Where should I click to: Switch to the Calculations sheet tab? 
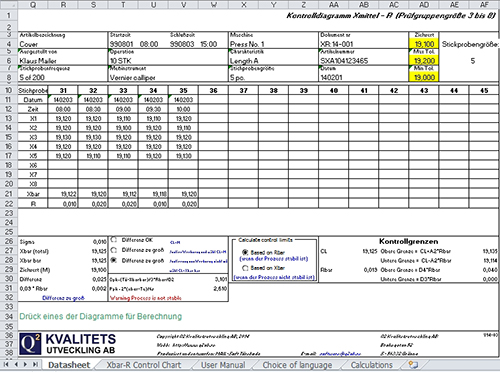(372, 365)
